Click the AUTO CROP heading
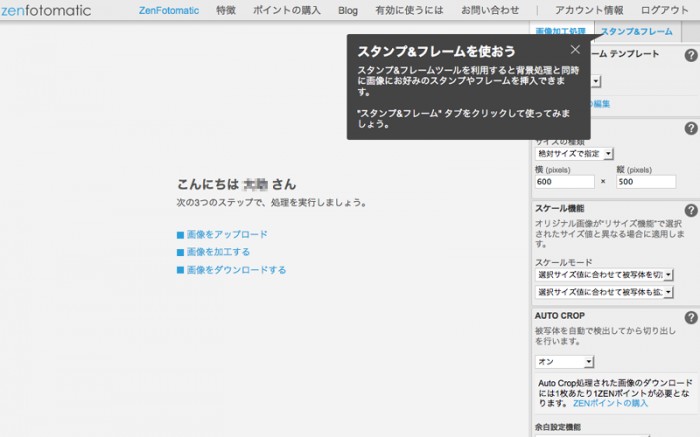 [560, 316]
